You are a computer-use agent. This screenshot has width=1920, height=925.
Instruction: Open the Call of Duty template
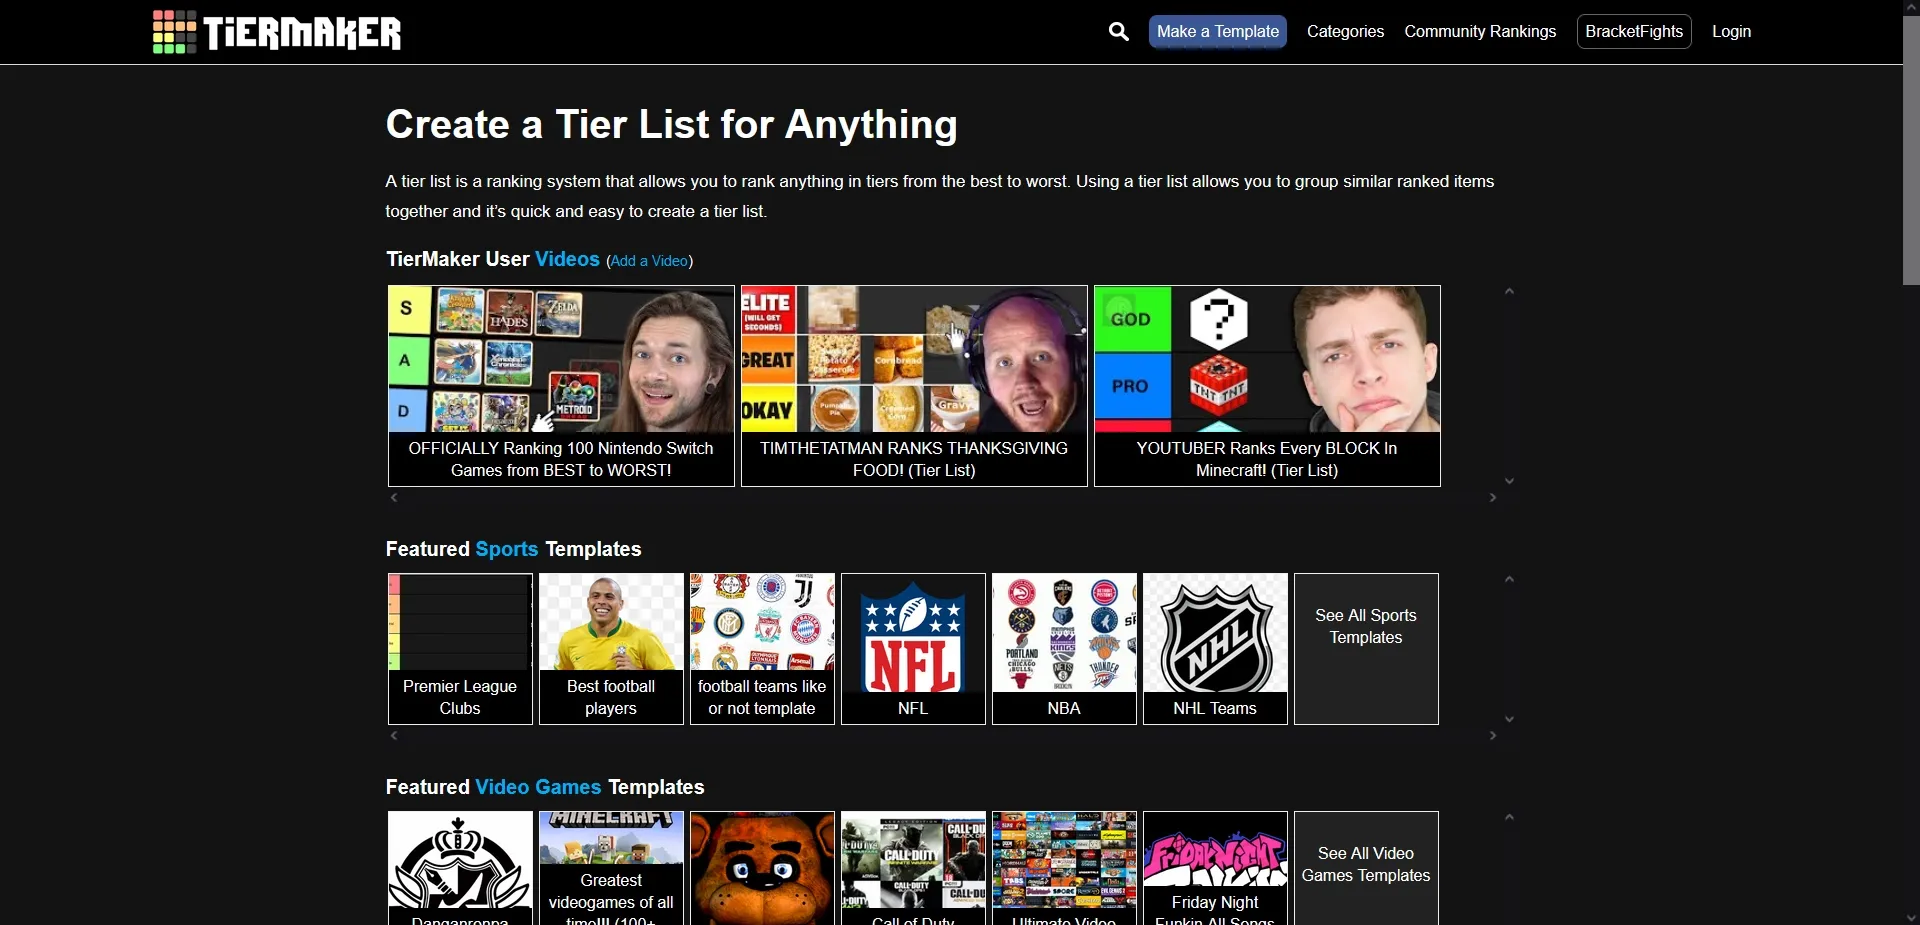[x=913, y=868]
